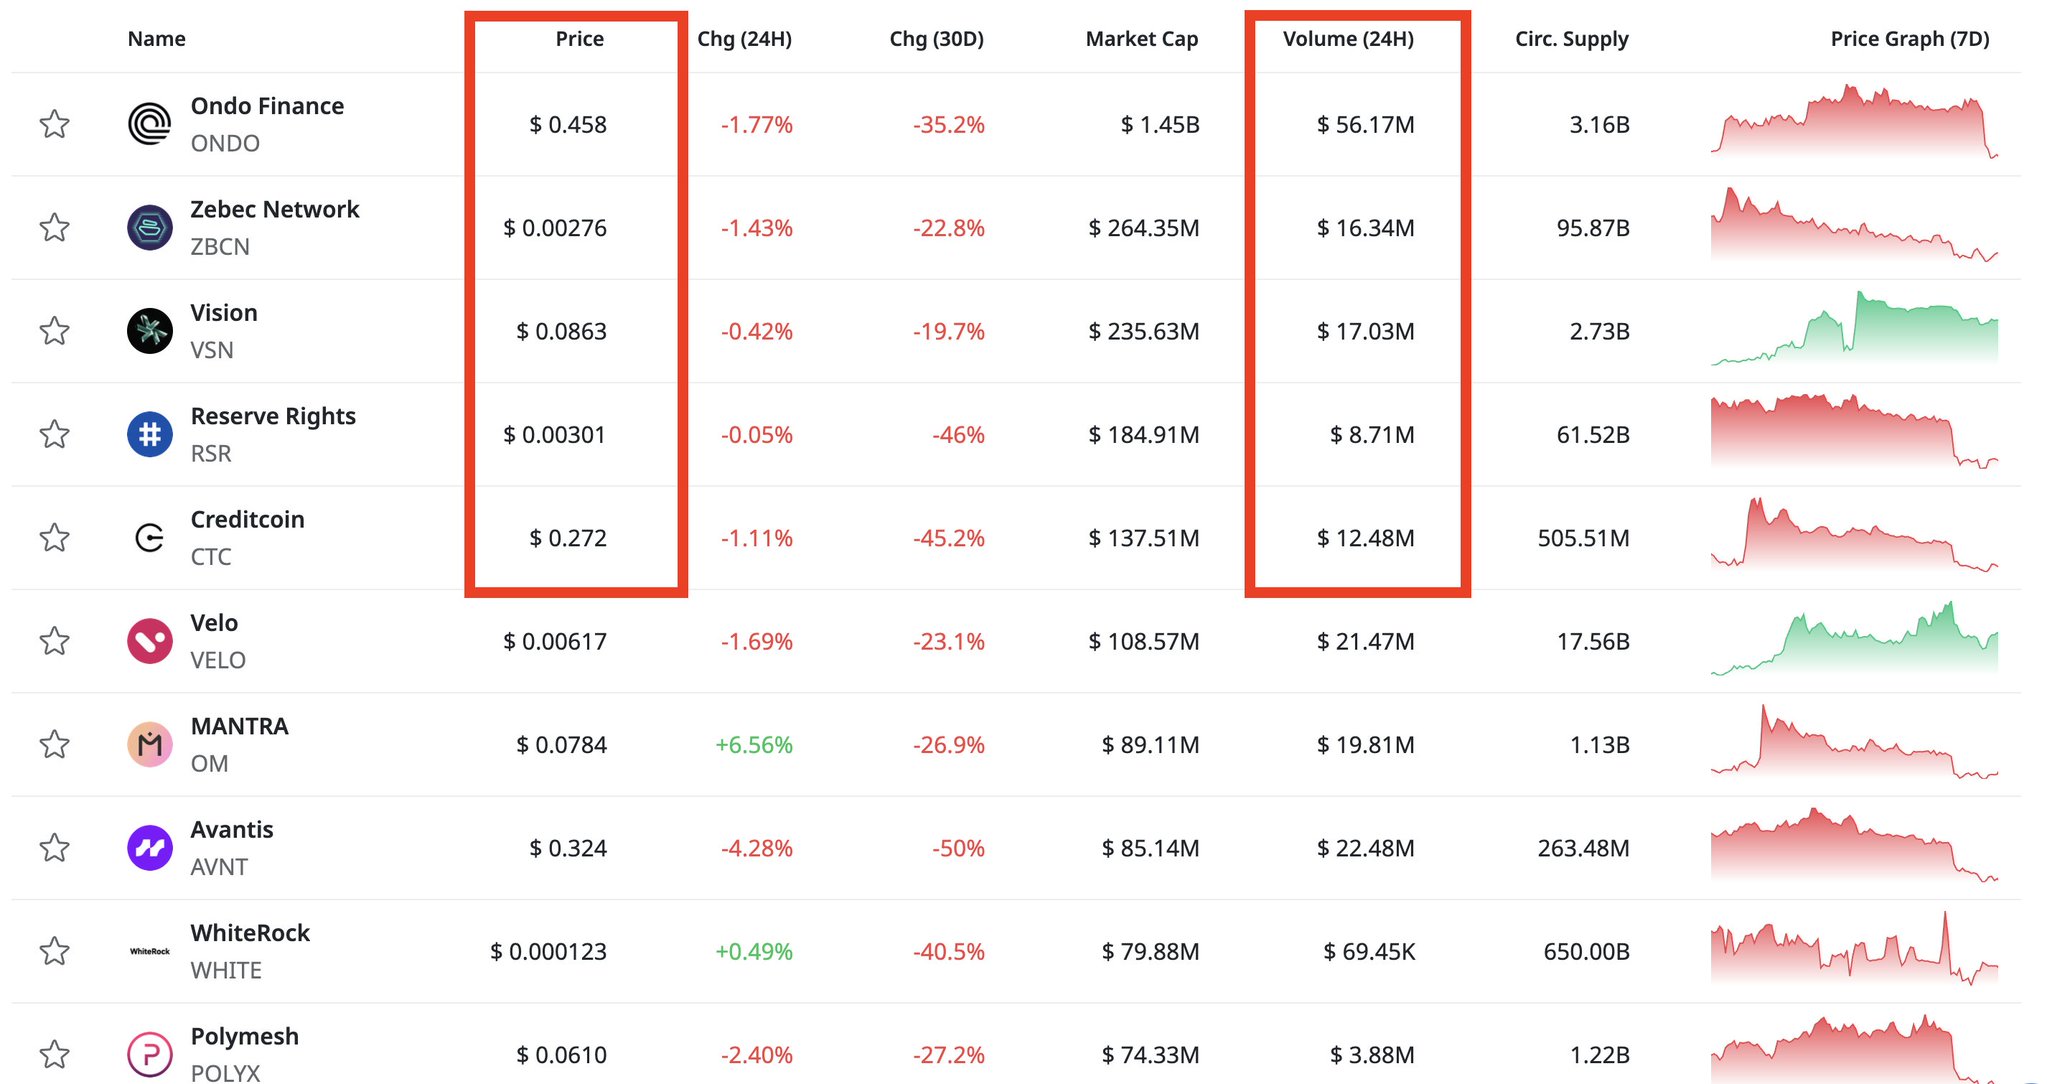
Task: Click the Creditcoin CTC logo
Action: (x=150, y=538)
